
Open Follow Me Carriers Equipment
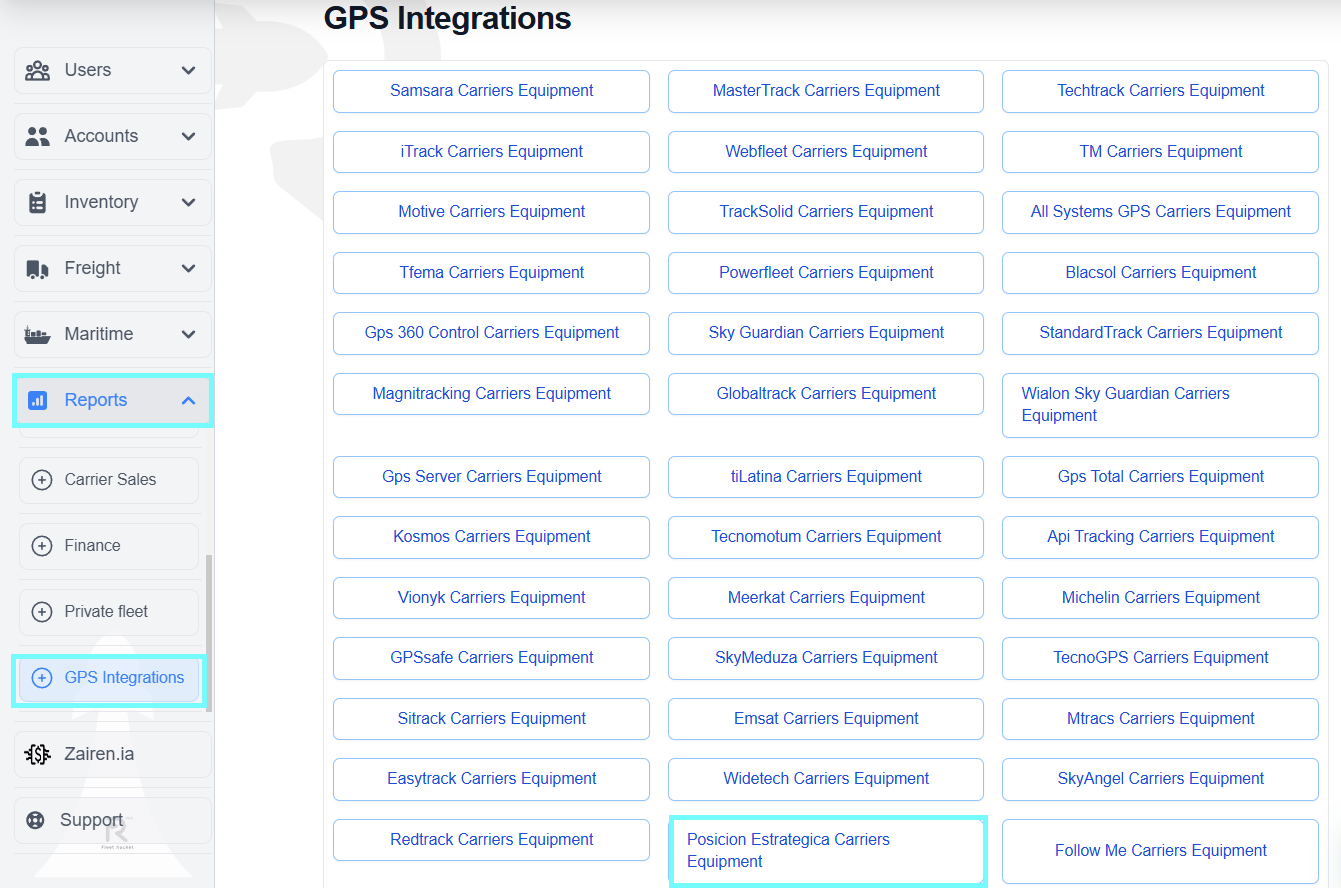pyautogui.click(x=1160, y=851)
